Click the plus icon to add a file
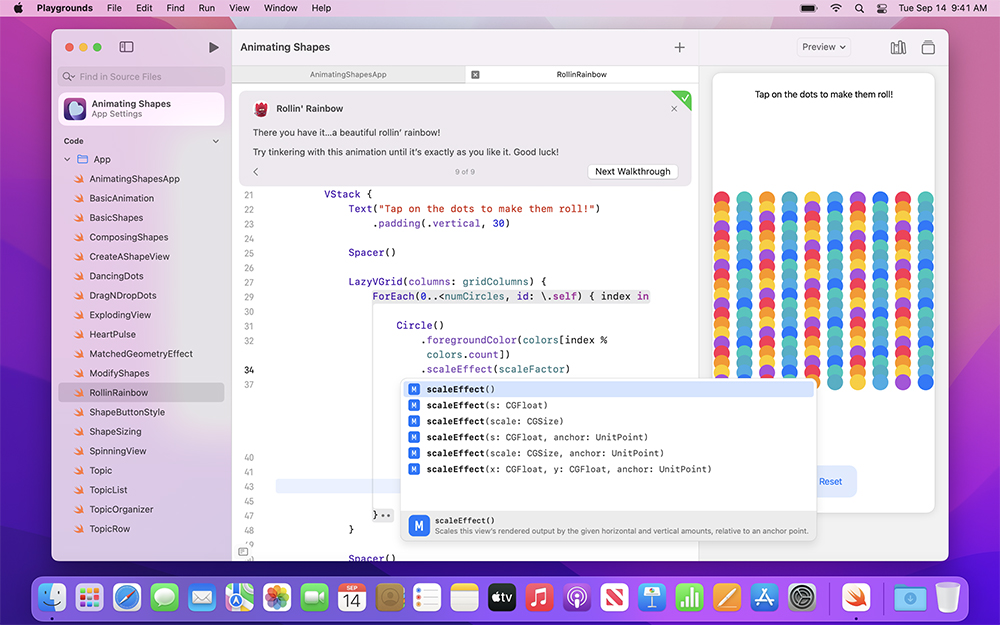This screenshot has width=1000, height=625. tap(680, 47)
